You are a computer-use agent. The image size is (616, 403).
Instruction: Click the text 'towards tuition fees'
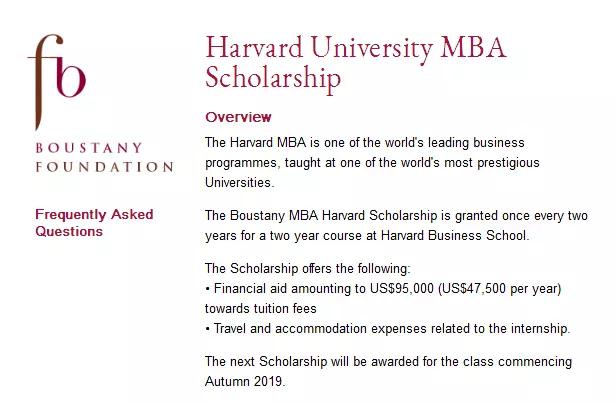[x=260, y=309]
